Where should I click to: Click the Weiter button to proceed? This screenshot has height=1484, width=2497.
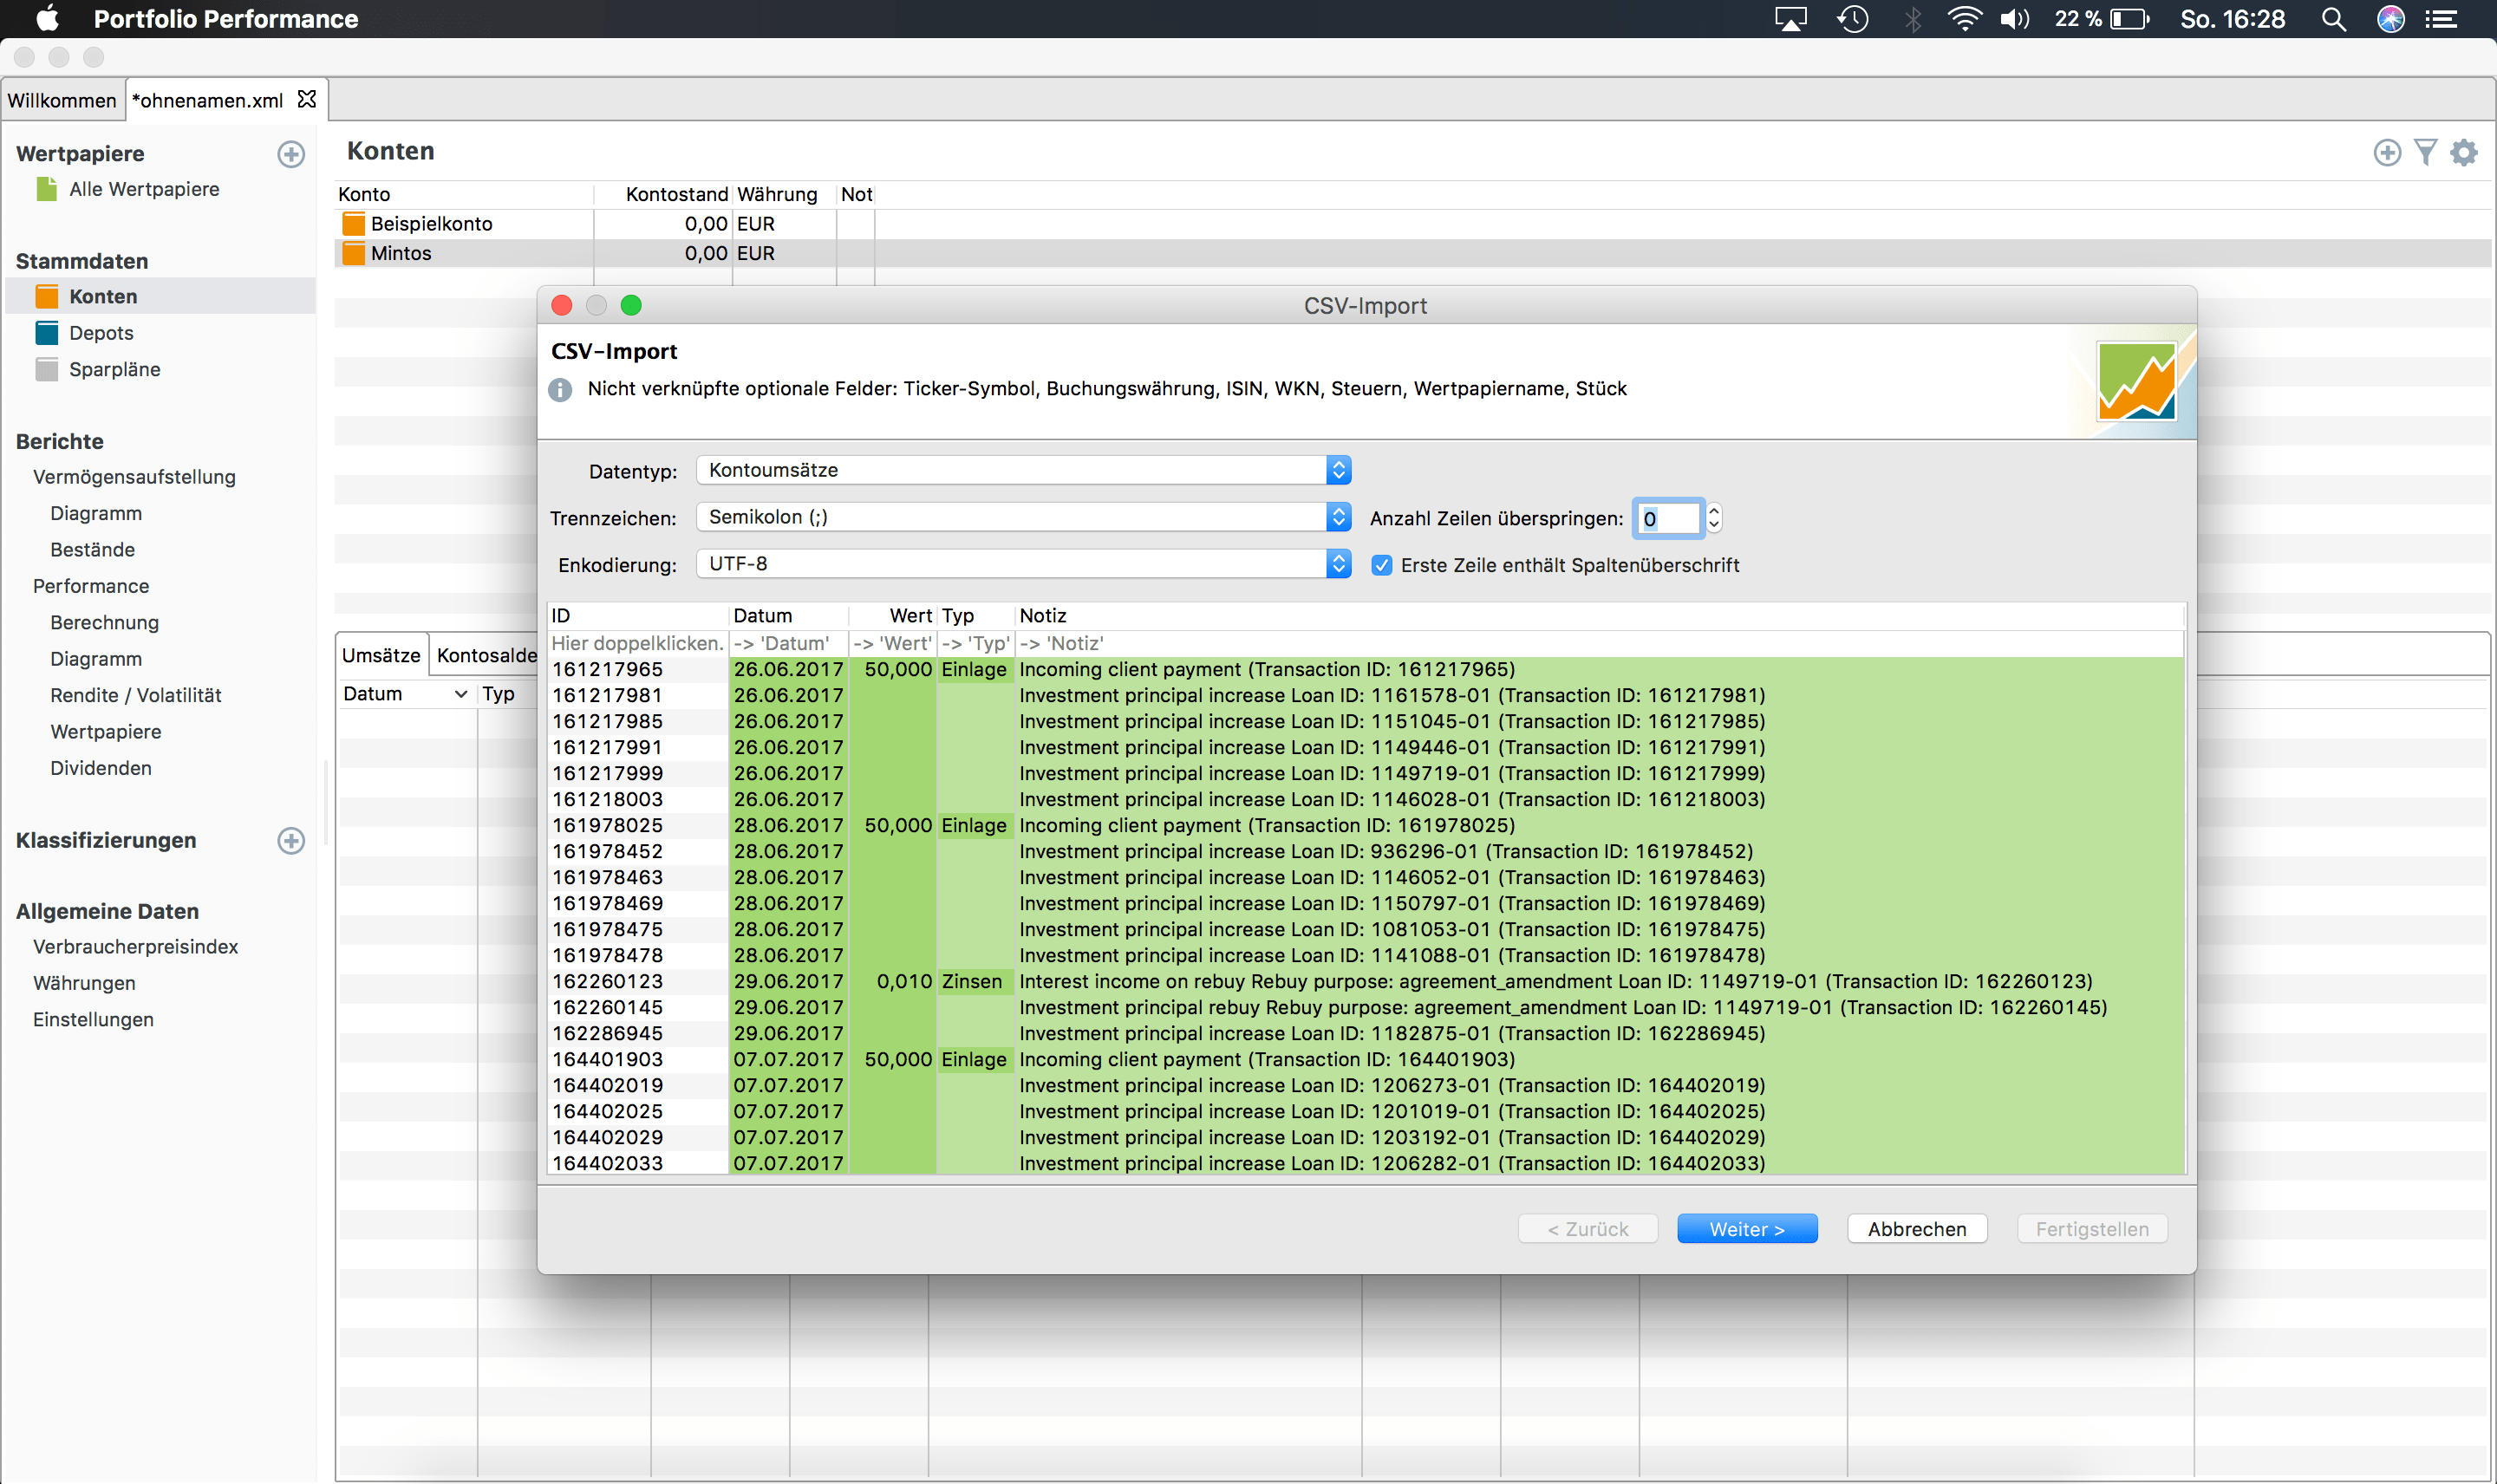click(1746, 1227)
